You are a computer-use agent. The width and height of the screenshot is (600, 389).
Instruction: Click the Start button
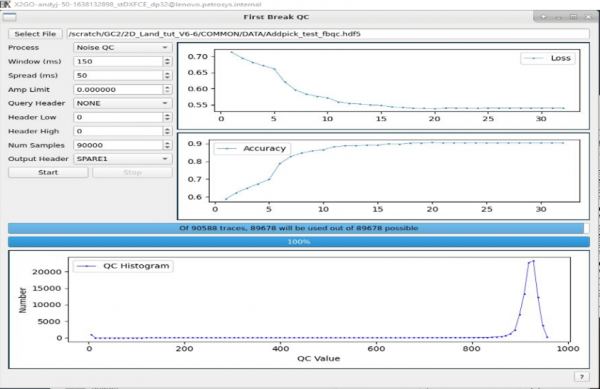click(48, 173)
